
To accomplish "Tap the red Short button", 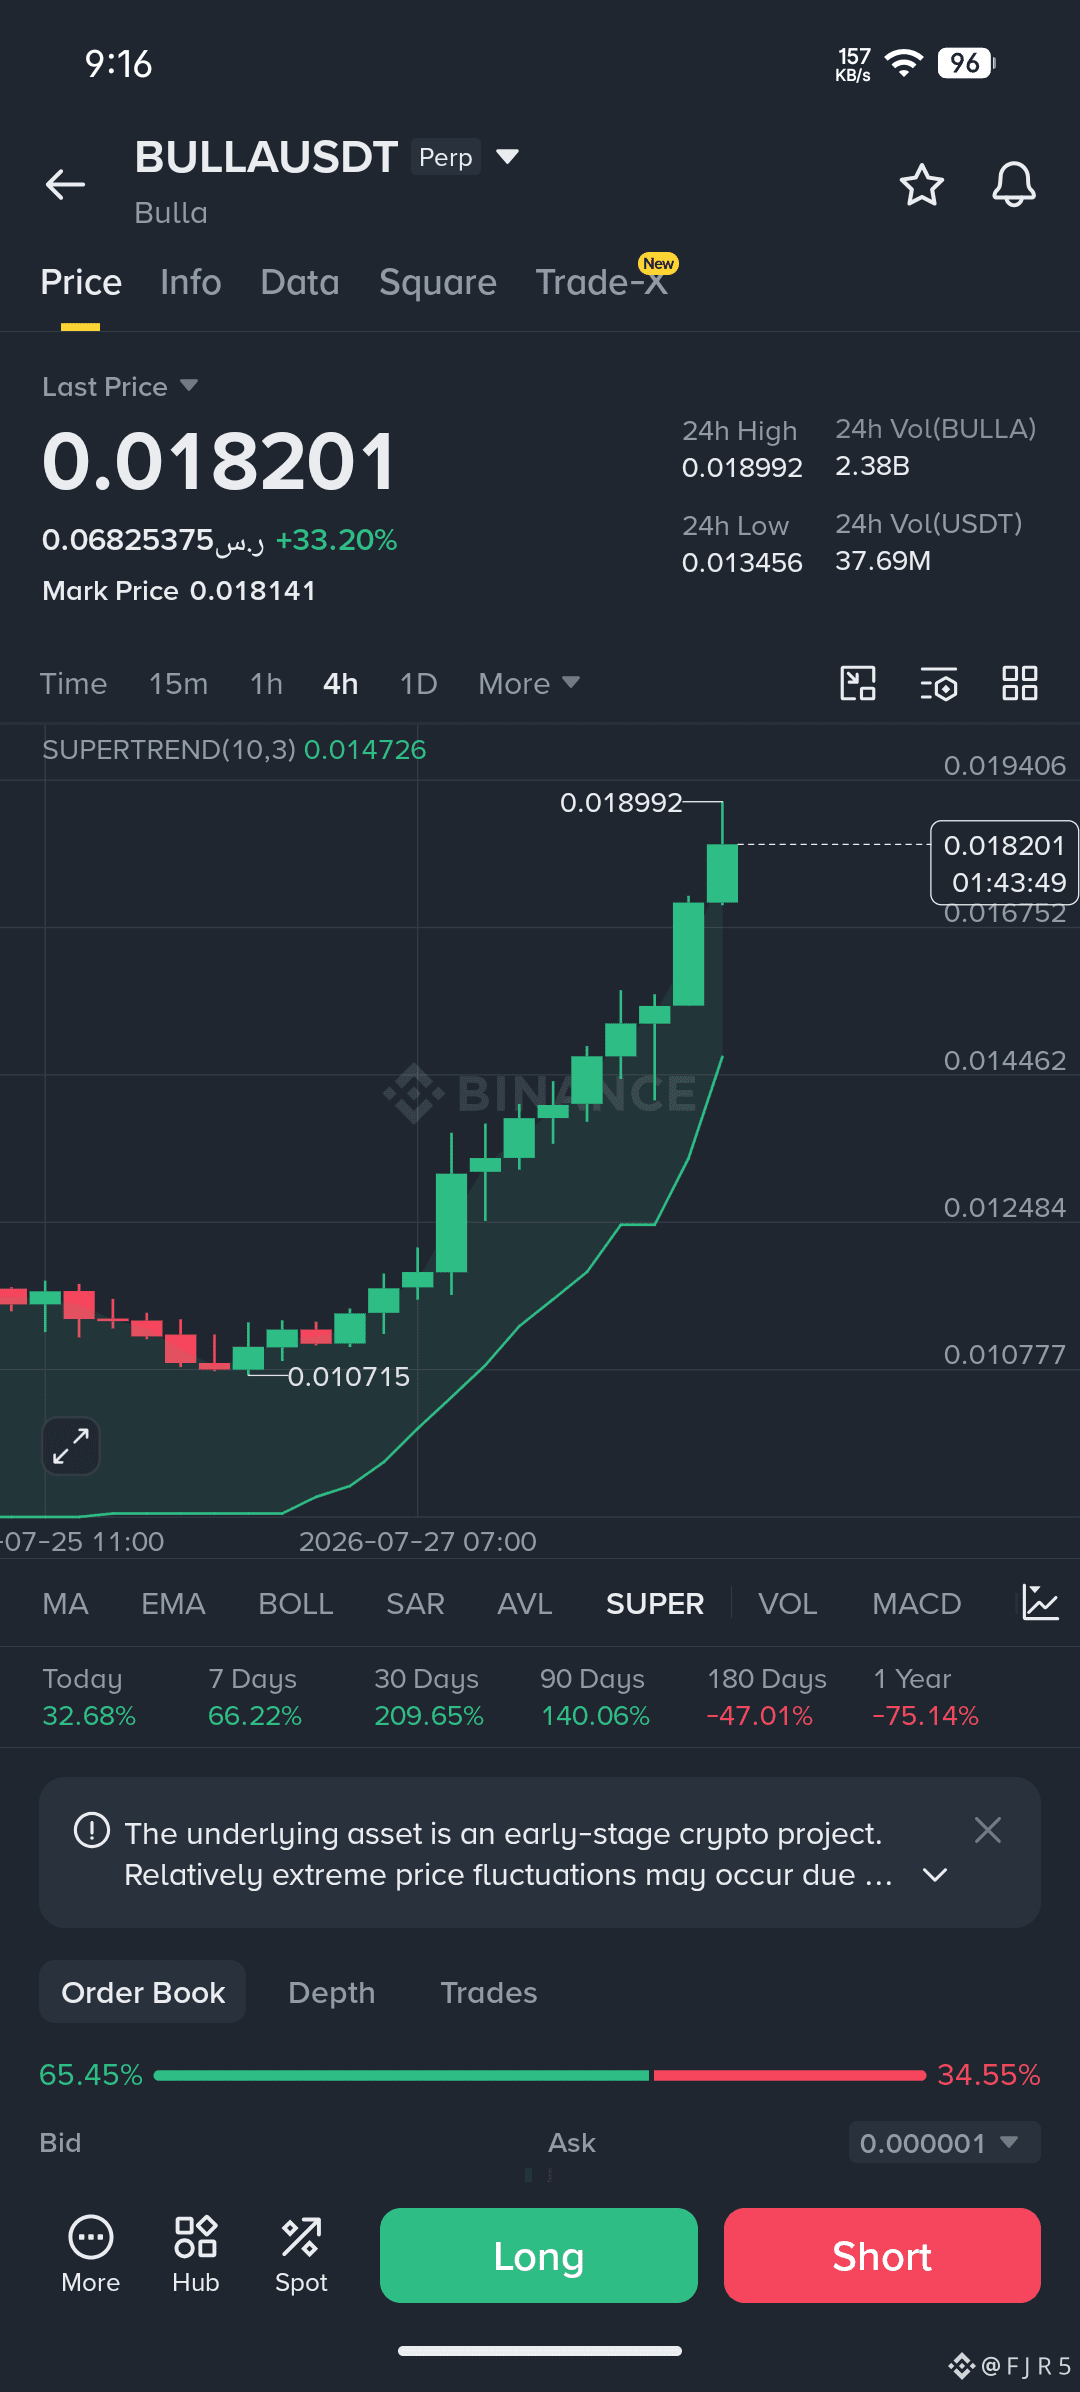I will 882,2255.
